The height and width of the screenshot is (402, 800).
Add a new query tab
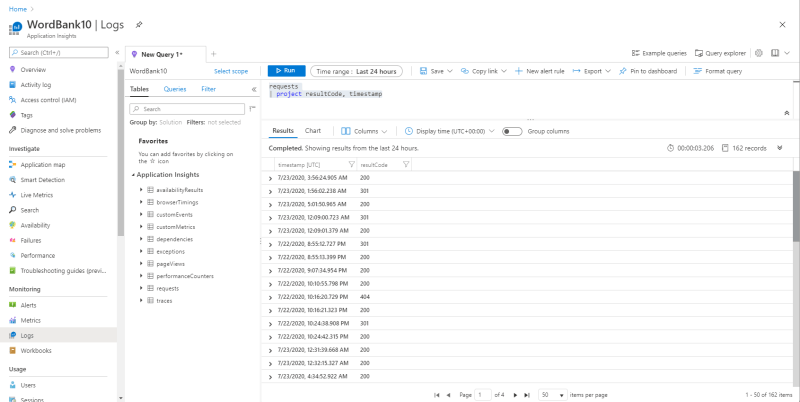(x=214, y=54)
